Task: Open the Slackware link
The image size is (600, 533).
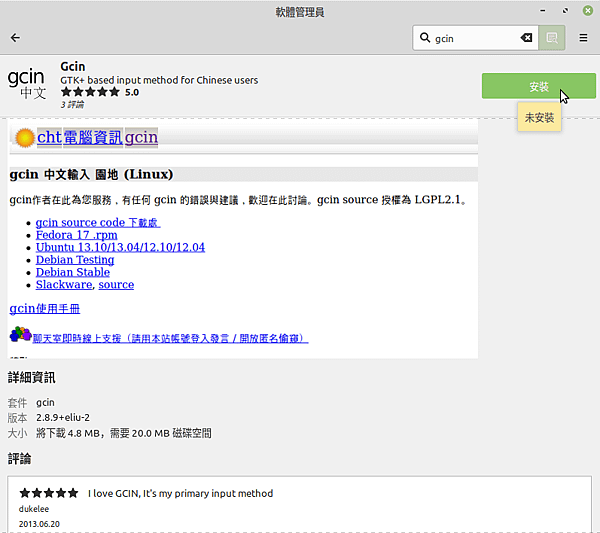Action: 64,285
